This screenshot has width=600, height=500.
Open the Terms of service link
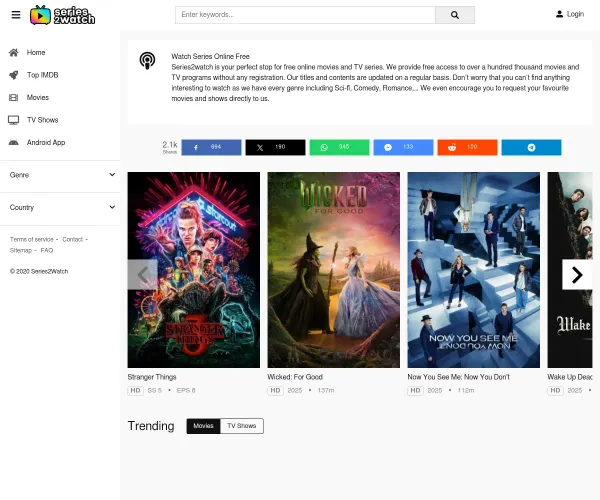click(31, 239)
